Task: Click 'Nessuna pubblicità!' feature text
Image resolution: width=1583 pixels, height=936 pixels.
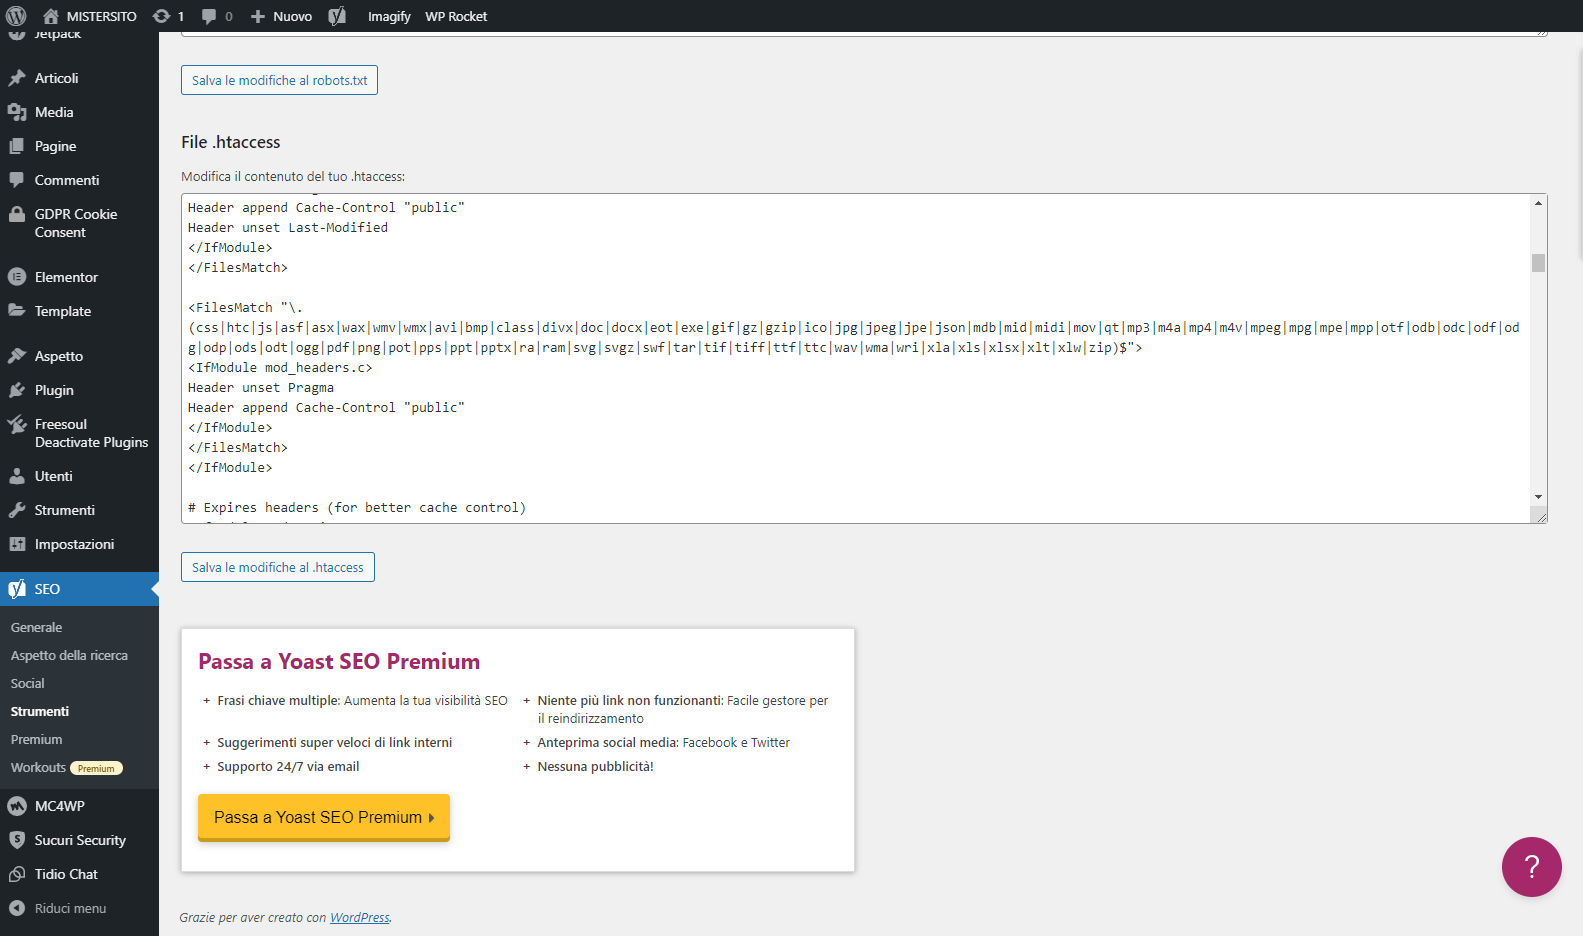Action: pyautogui.click(x=595, y=767)
